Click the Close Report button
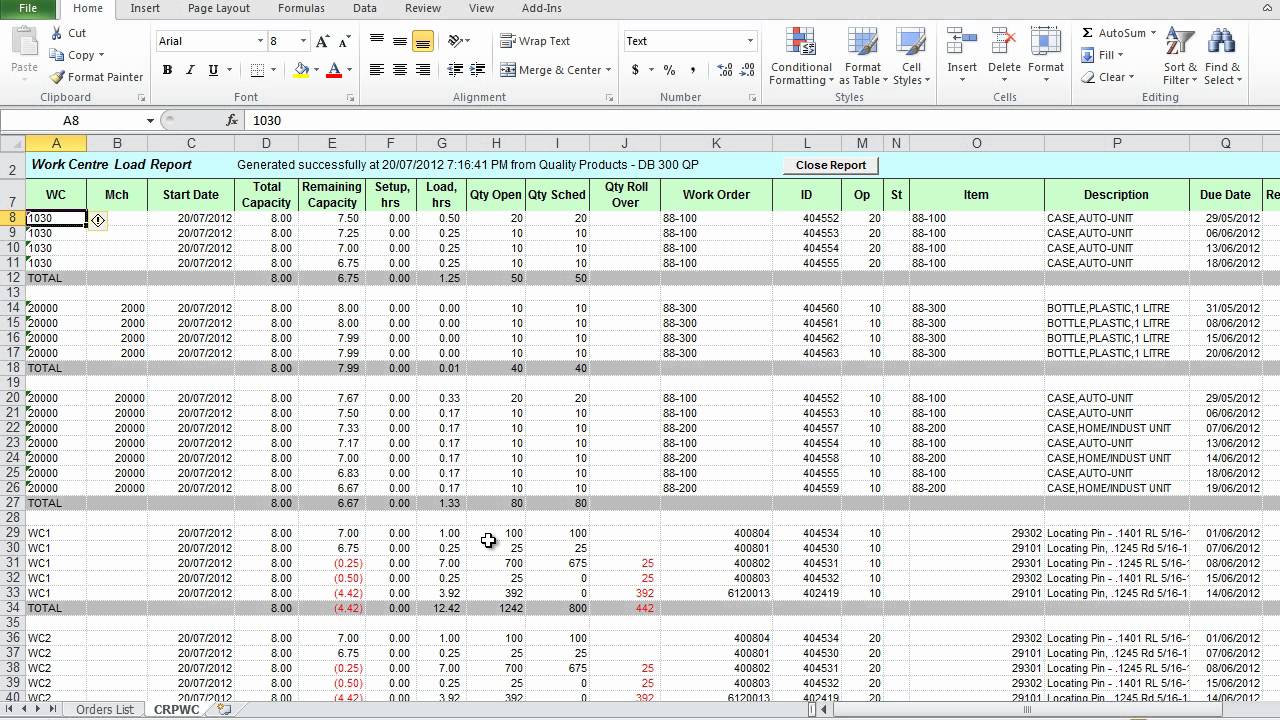Screen dimensions: 1280x720 pos(831,165)
